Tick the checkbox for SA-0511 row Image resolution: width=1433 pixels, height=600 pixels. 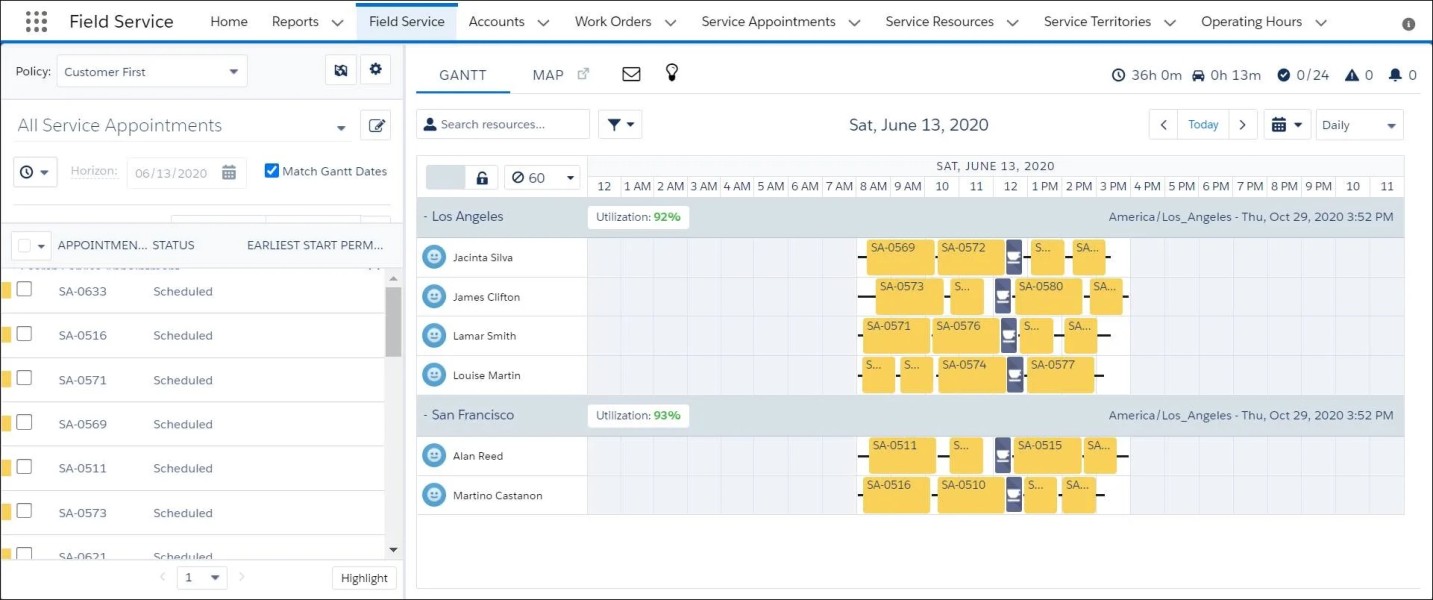pos(25,467)
